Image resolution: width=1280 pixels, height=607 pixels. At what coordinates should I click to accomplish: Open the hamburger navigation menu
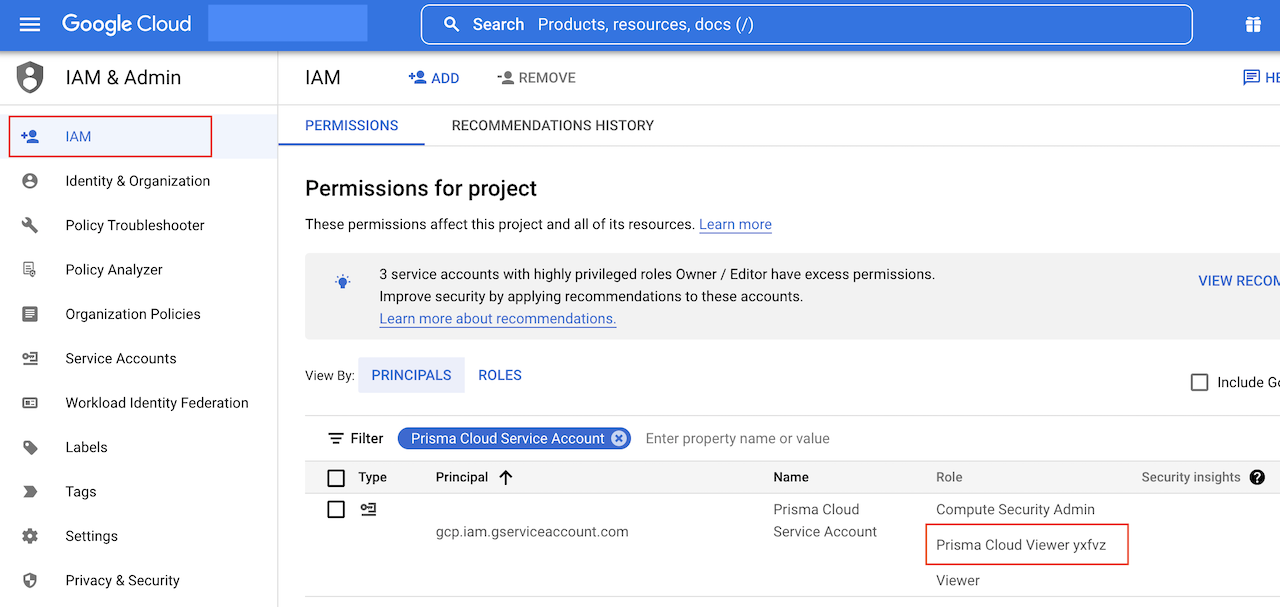(30, 24)
